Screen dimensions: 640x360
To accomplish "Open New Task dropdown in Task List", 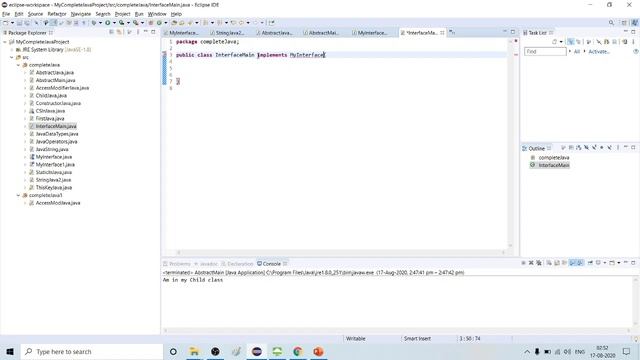I will click(x=561, y=42).
